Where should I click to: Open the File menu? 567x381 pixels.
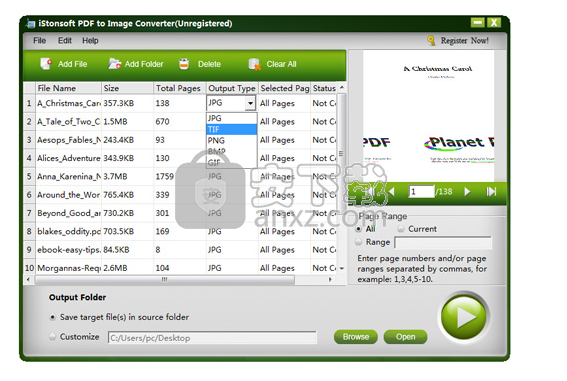39,40
